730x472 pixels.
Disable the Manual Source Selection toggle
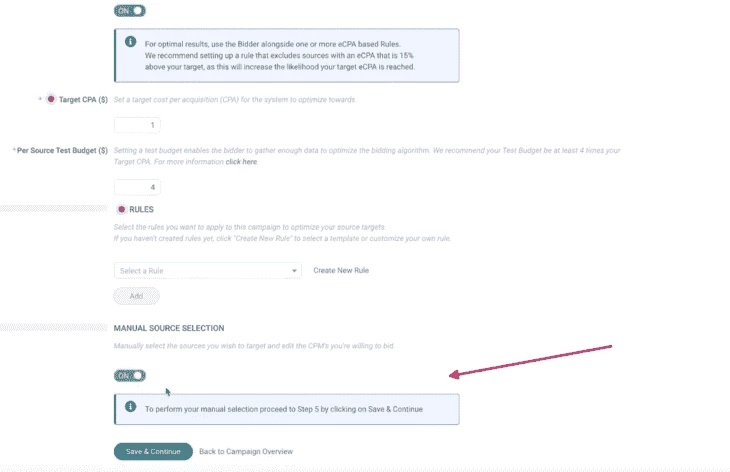coord(129,375)
